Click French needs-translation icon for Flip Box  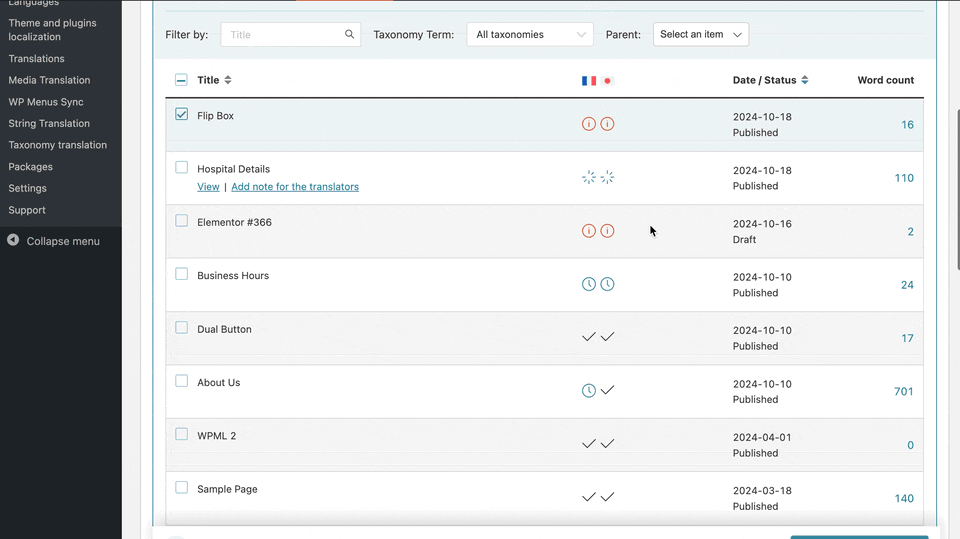pyautogui.click(x=588, y=124)
